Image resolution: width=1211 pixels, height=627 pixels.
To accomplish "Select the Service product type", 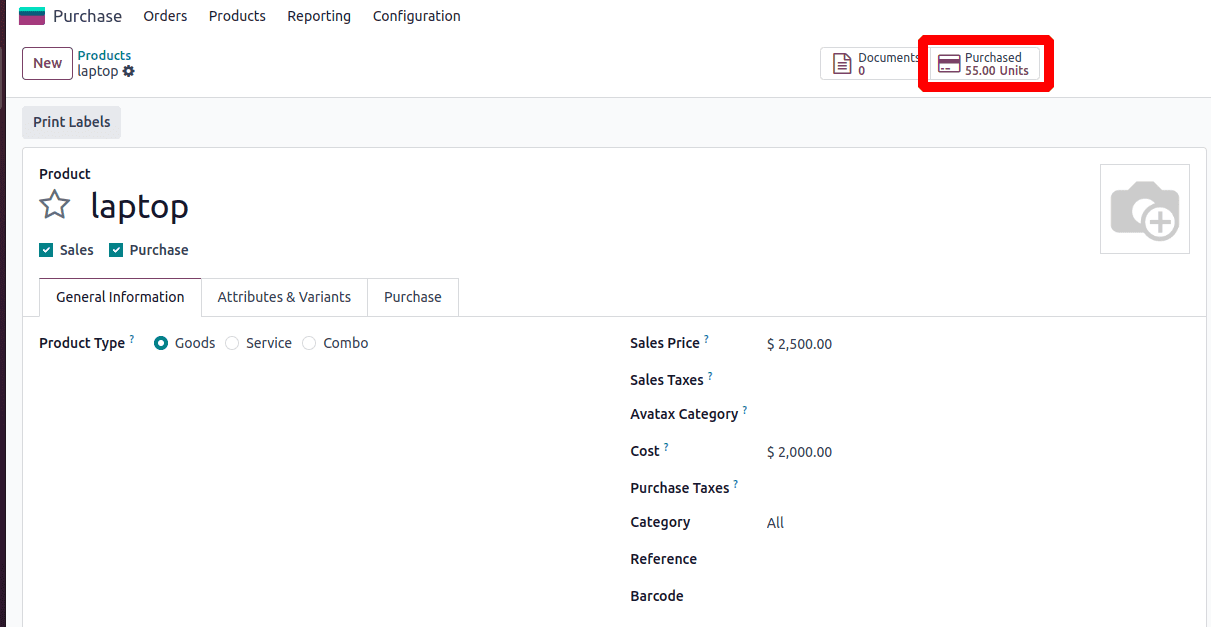I will [x=232, y=343].
